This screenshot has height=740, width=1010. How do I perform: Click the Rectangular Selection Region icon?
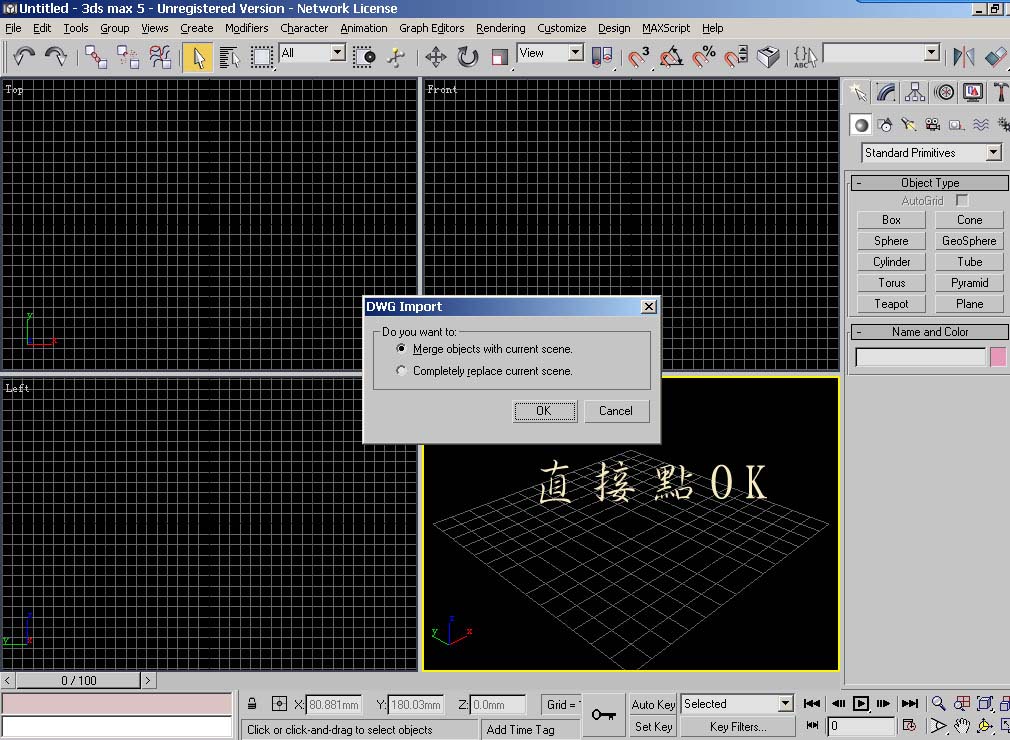click(262, 57)
